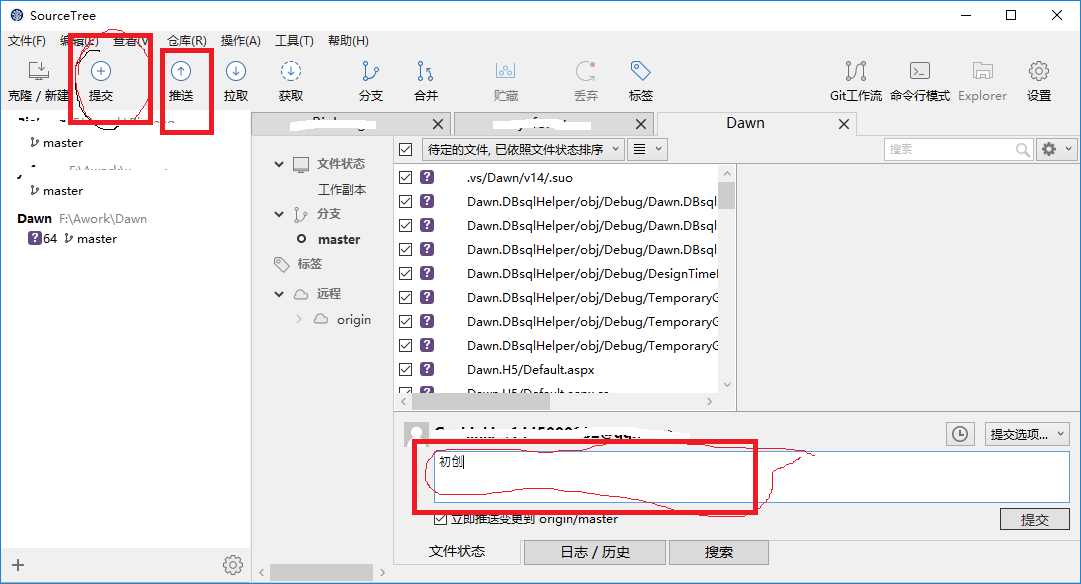Screen dimensions: 1081x584
Task: Switch to the 文件状态 bottom tab
Action: [x=457, y=552]
